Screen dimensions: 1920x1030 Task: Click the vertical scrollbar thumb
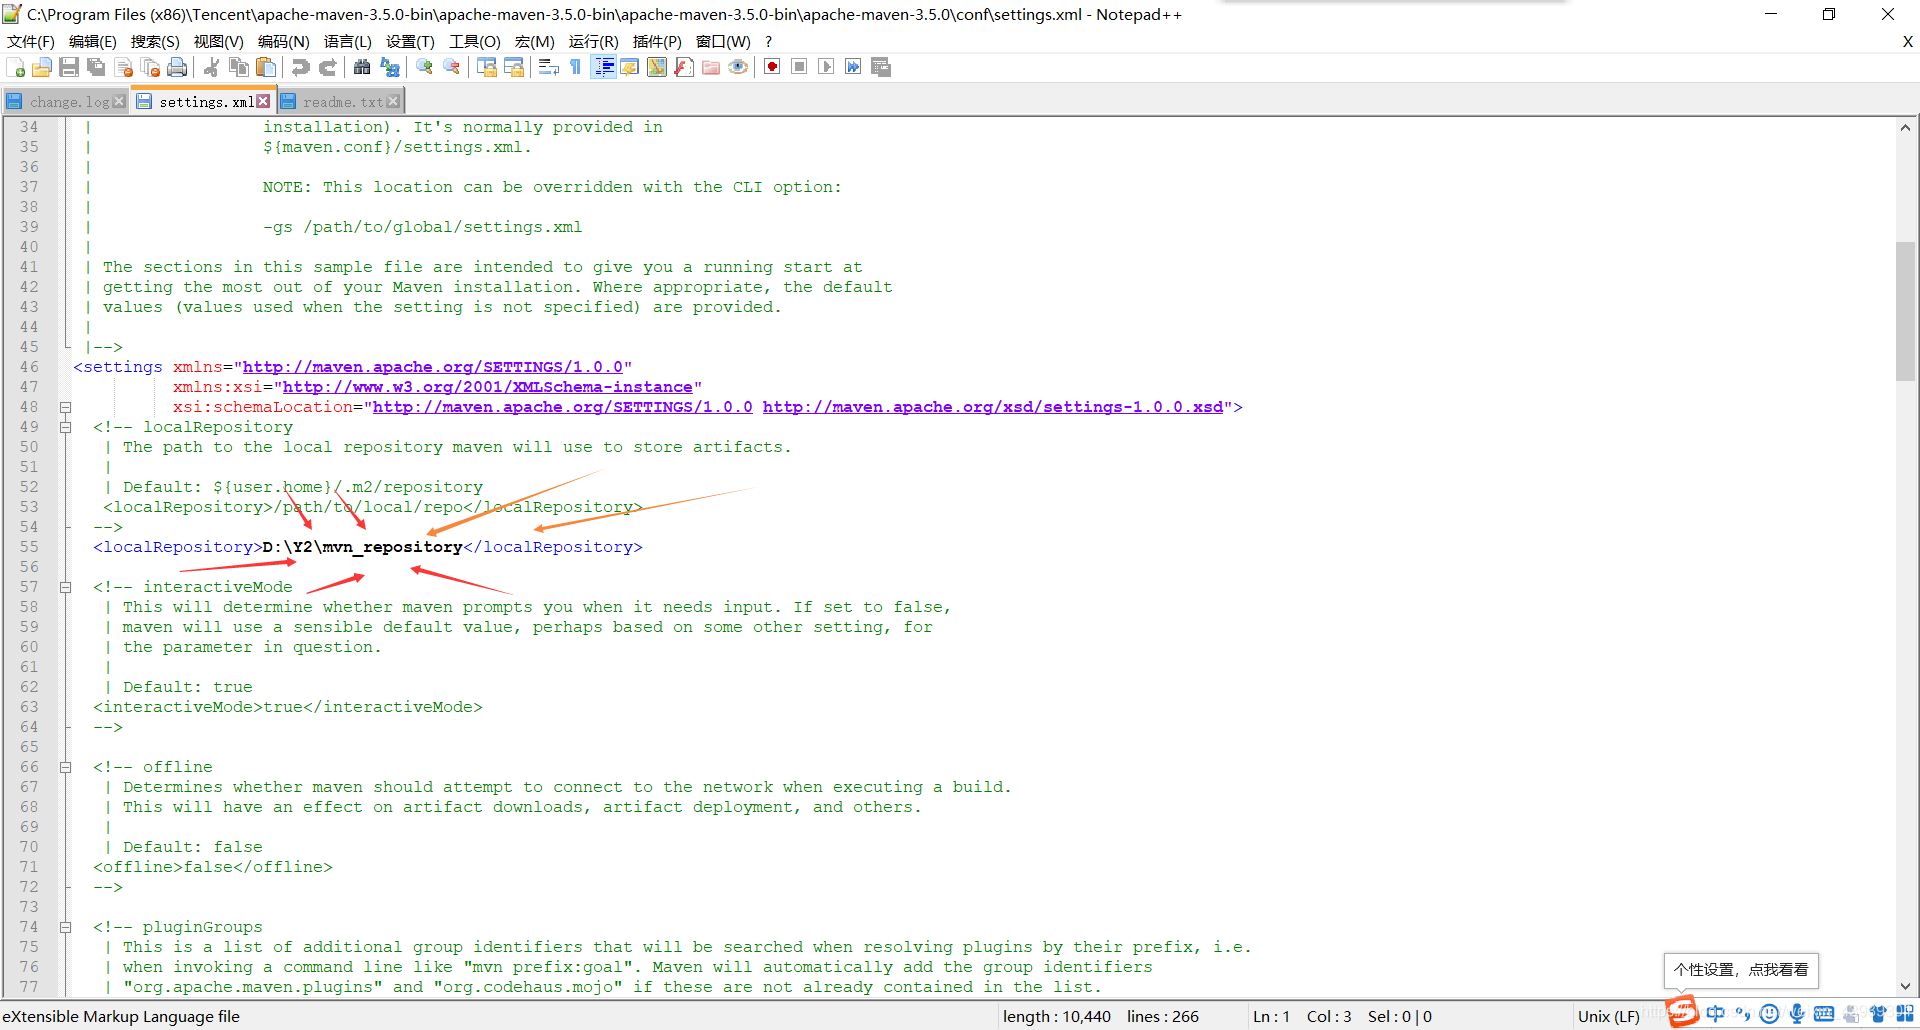point(1905,311)
